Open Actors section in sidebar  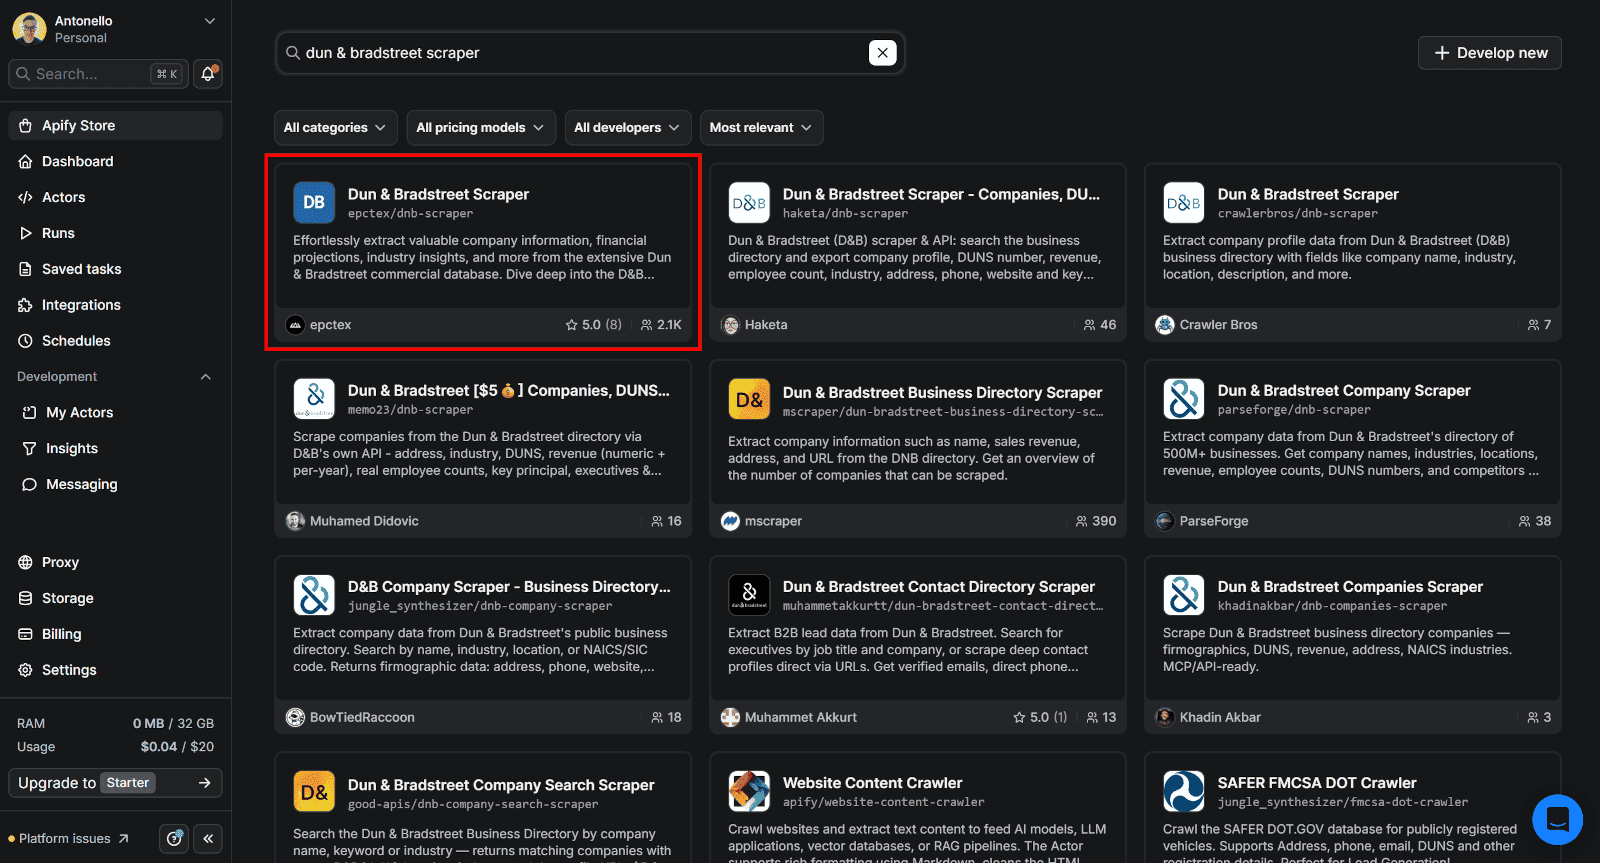[116, 197]
